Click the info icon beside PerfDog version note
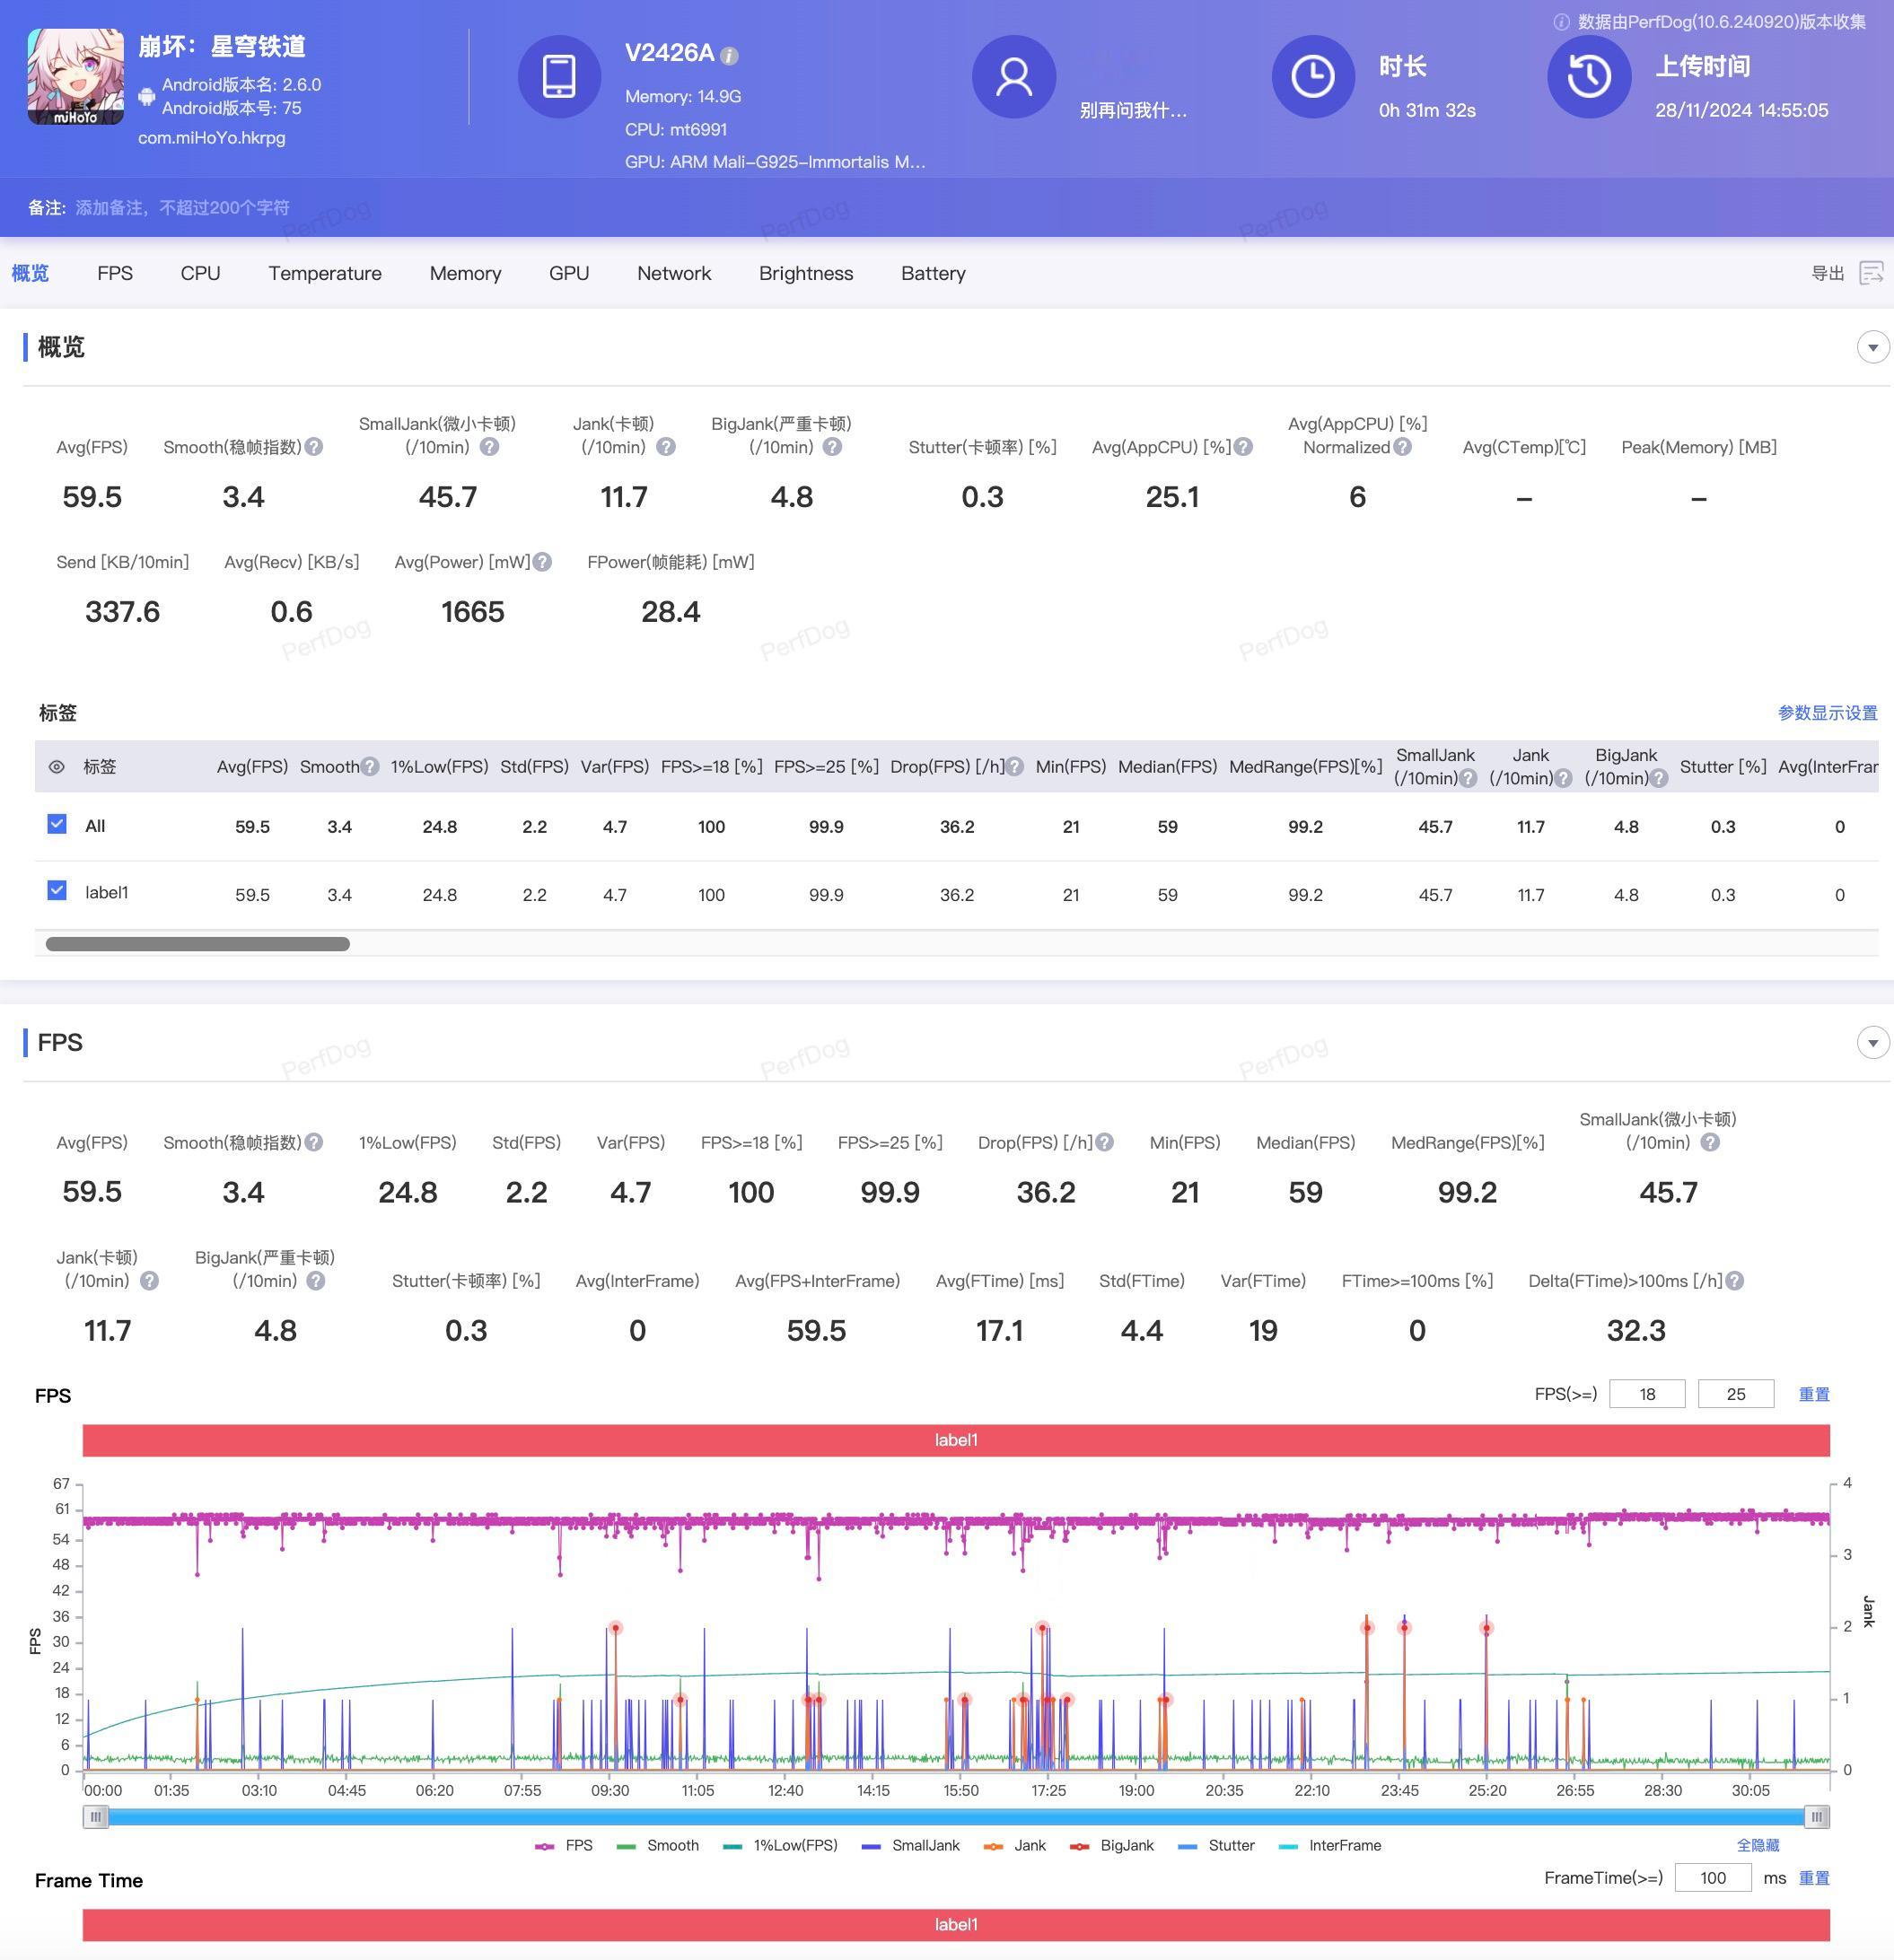The image size is (1894, 1960). tap(1561, 22)
